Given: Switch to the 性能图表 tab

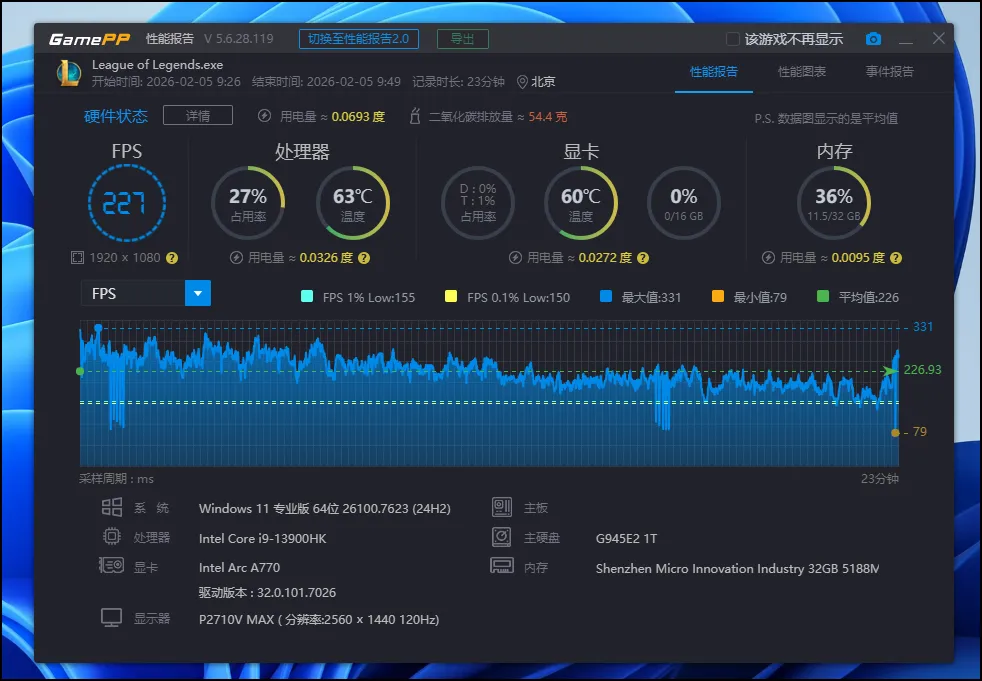Looking at the screenshot, I should point(802,71).
